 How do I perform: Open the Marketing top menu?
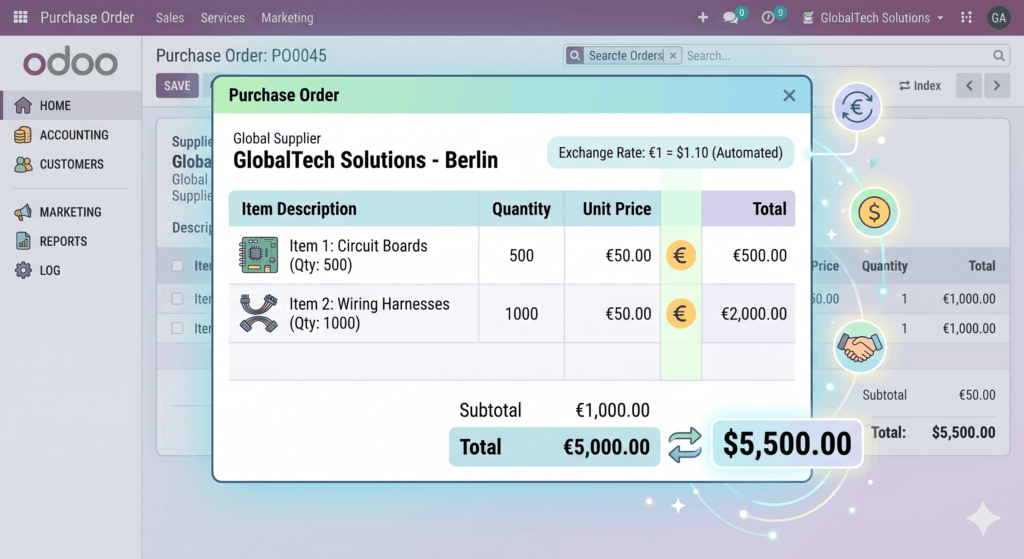point(287,18)
